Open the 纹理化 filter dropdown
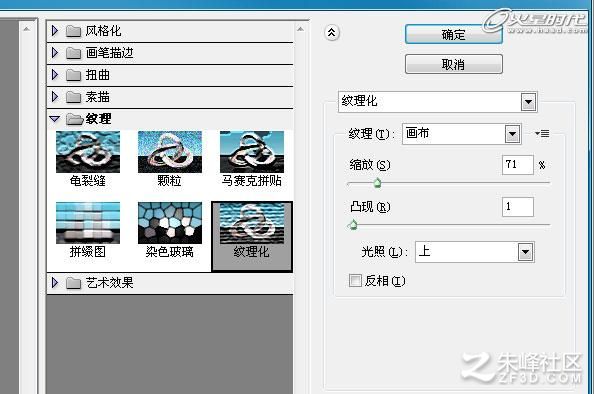Screen dimensions: 594x394 [528, 102]
